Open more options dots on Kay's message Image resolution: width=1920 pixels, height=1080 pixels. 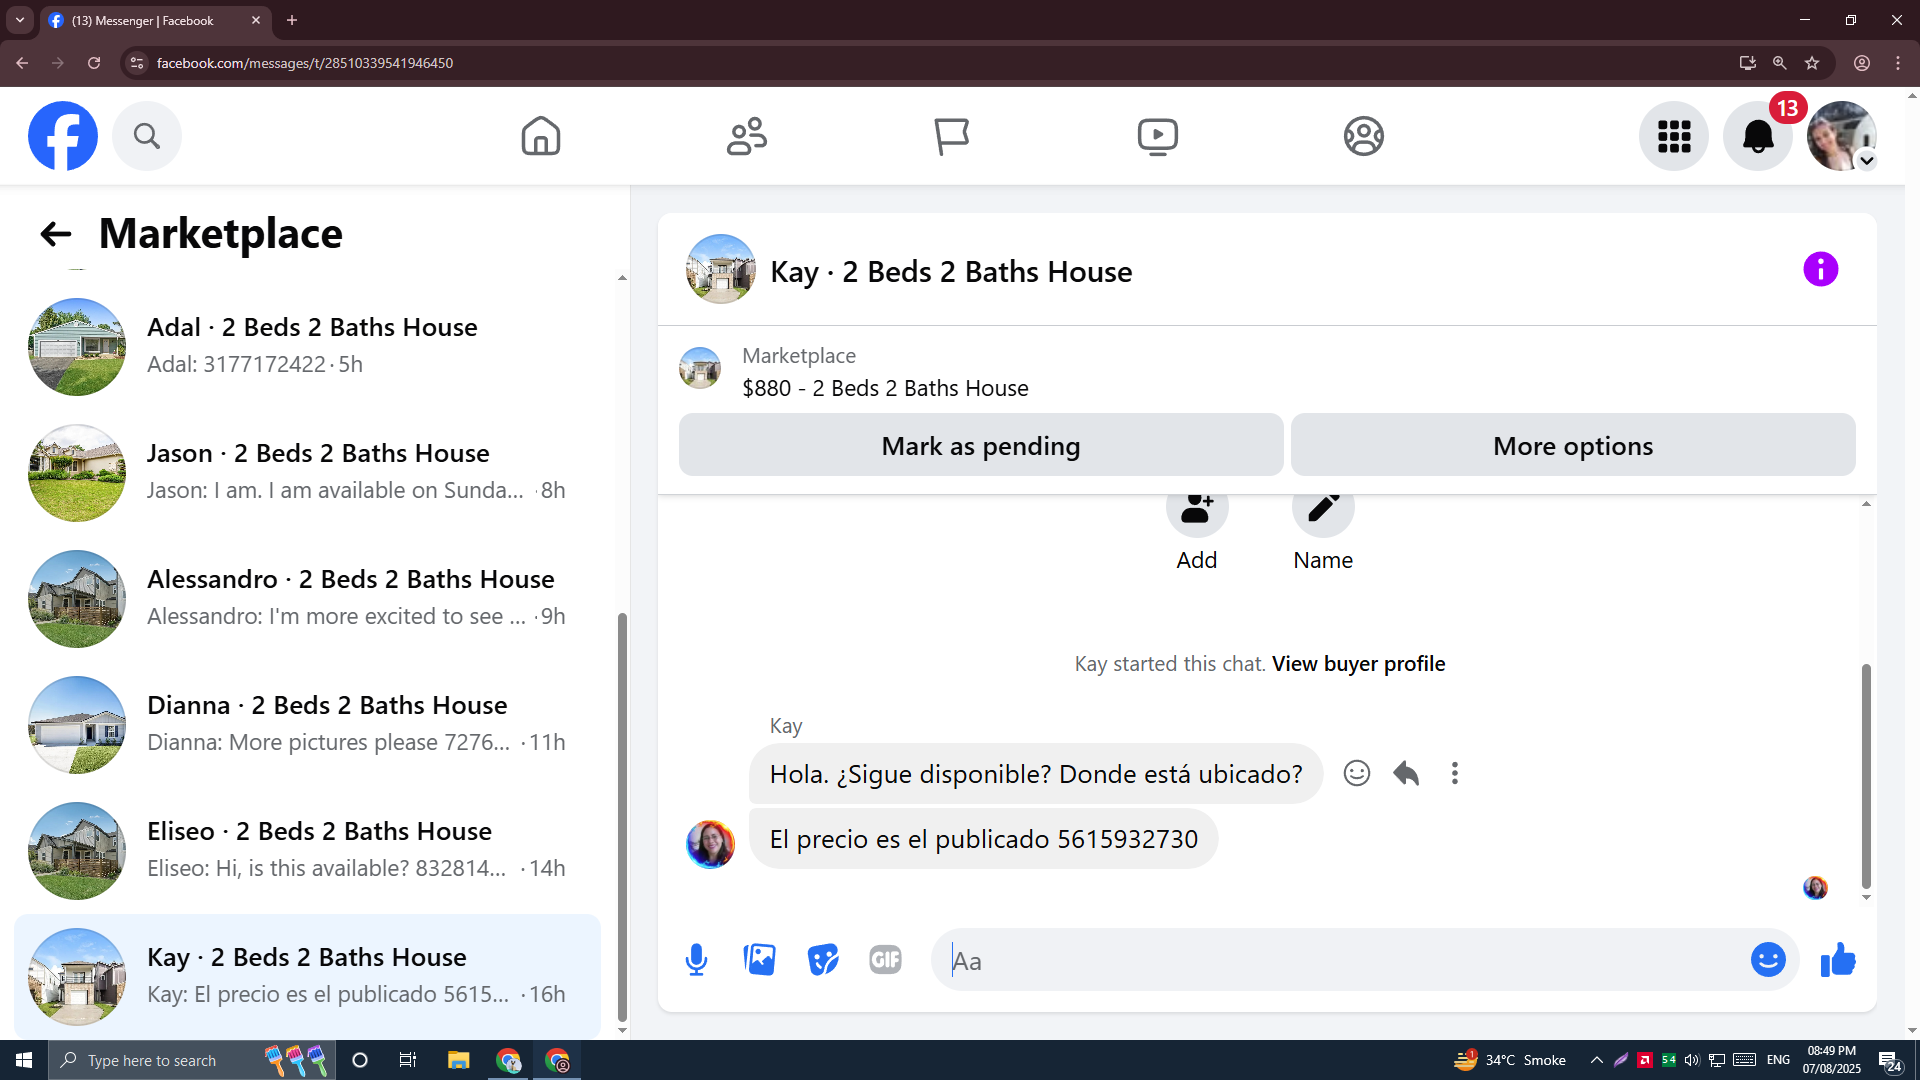(1455, 773)
